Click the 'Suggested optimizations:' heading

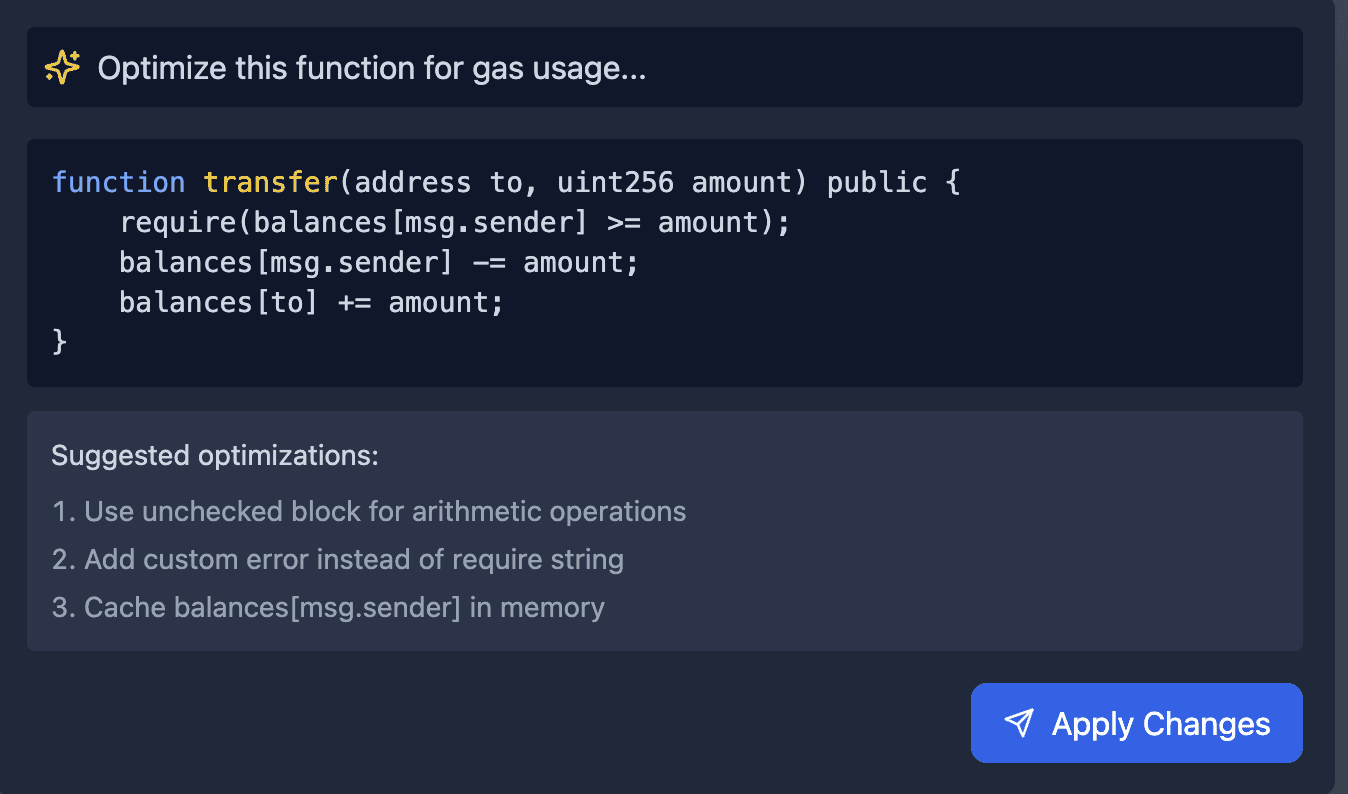coord(215,455)
